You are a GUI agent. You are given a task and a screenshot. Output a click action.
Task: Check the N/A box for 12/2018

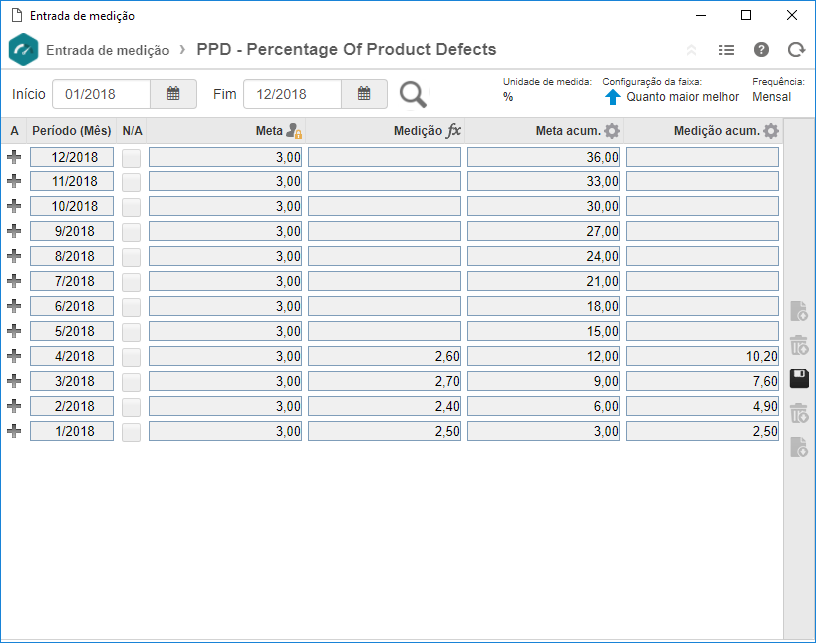coord(132,158)
